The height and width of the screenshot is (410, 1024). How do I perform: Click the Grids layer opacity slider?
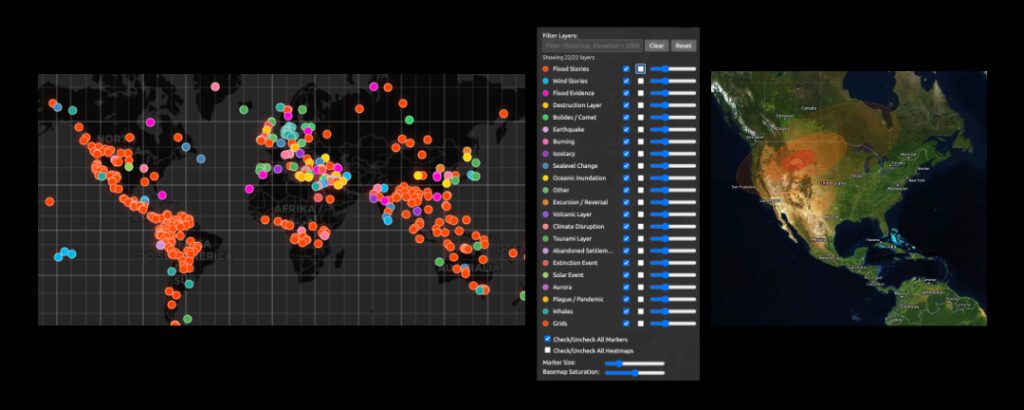(x=673, y=324)
